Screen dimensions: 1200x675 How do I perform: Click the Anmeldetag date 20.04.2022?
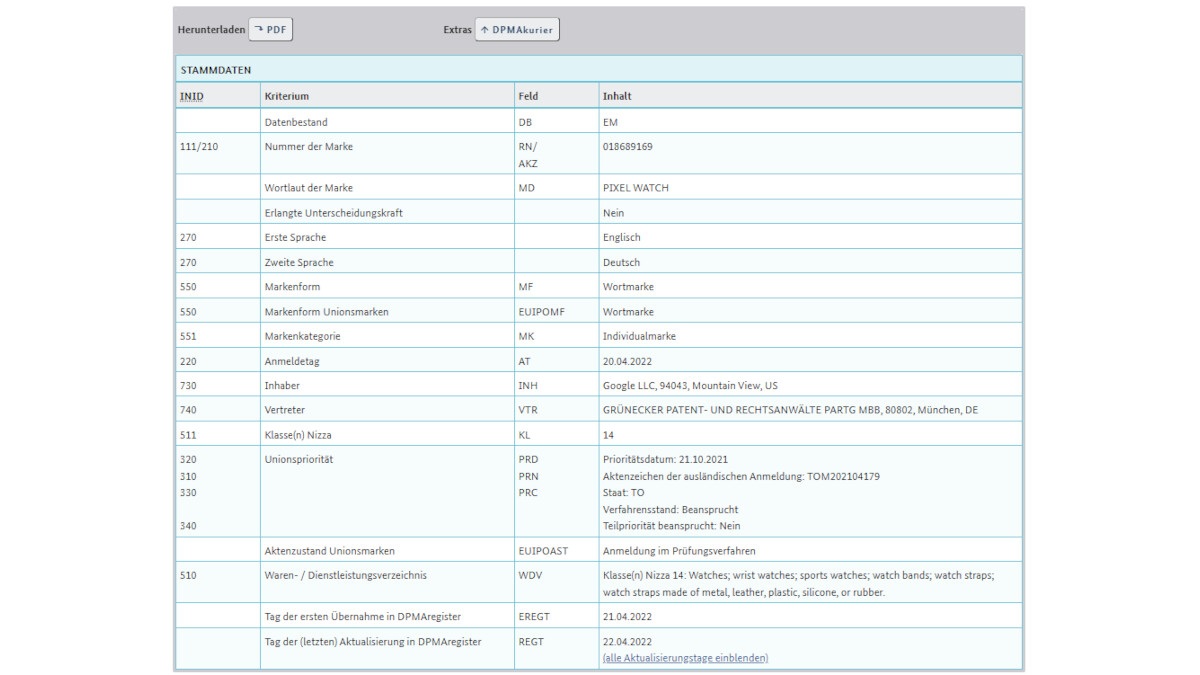coord(628,360)
